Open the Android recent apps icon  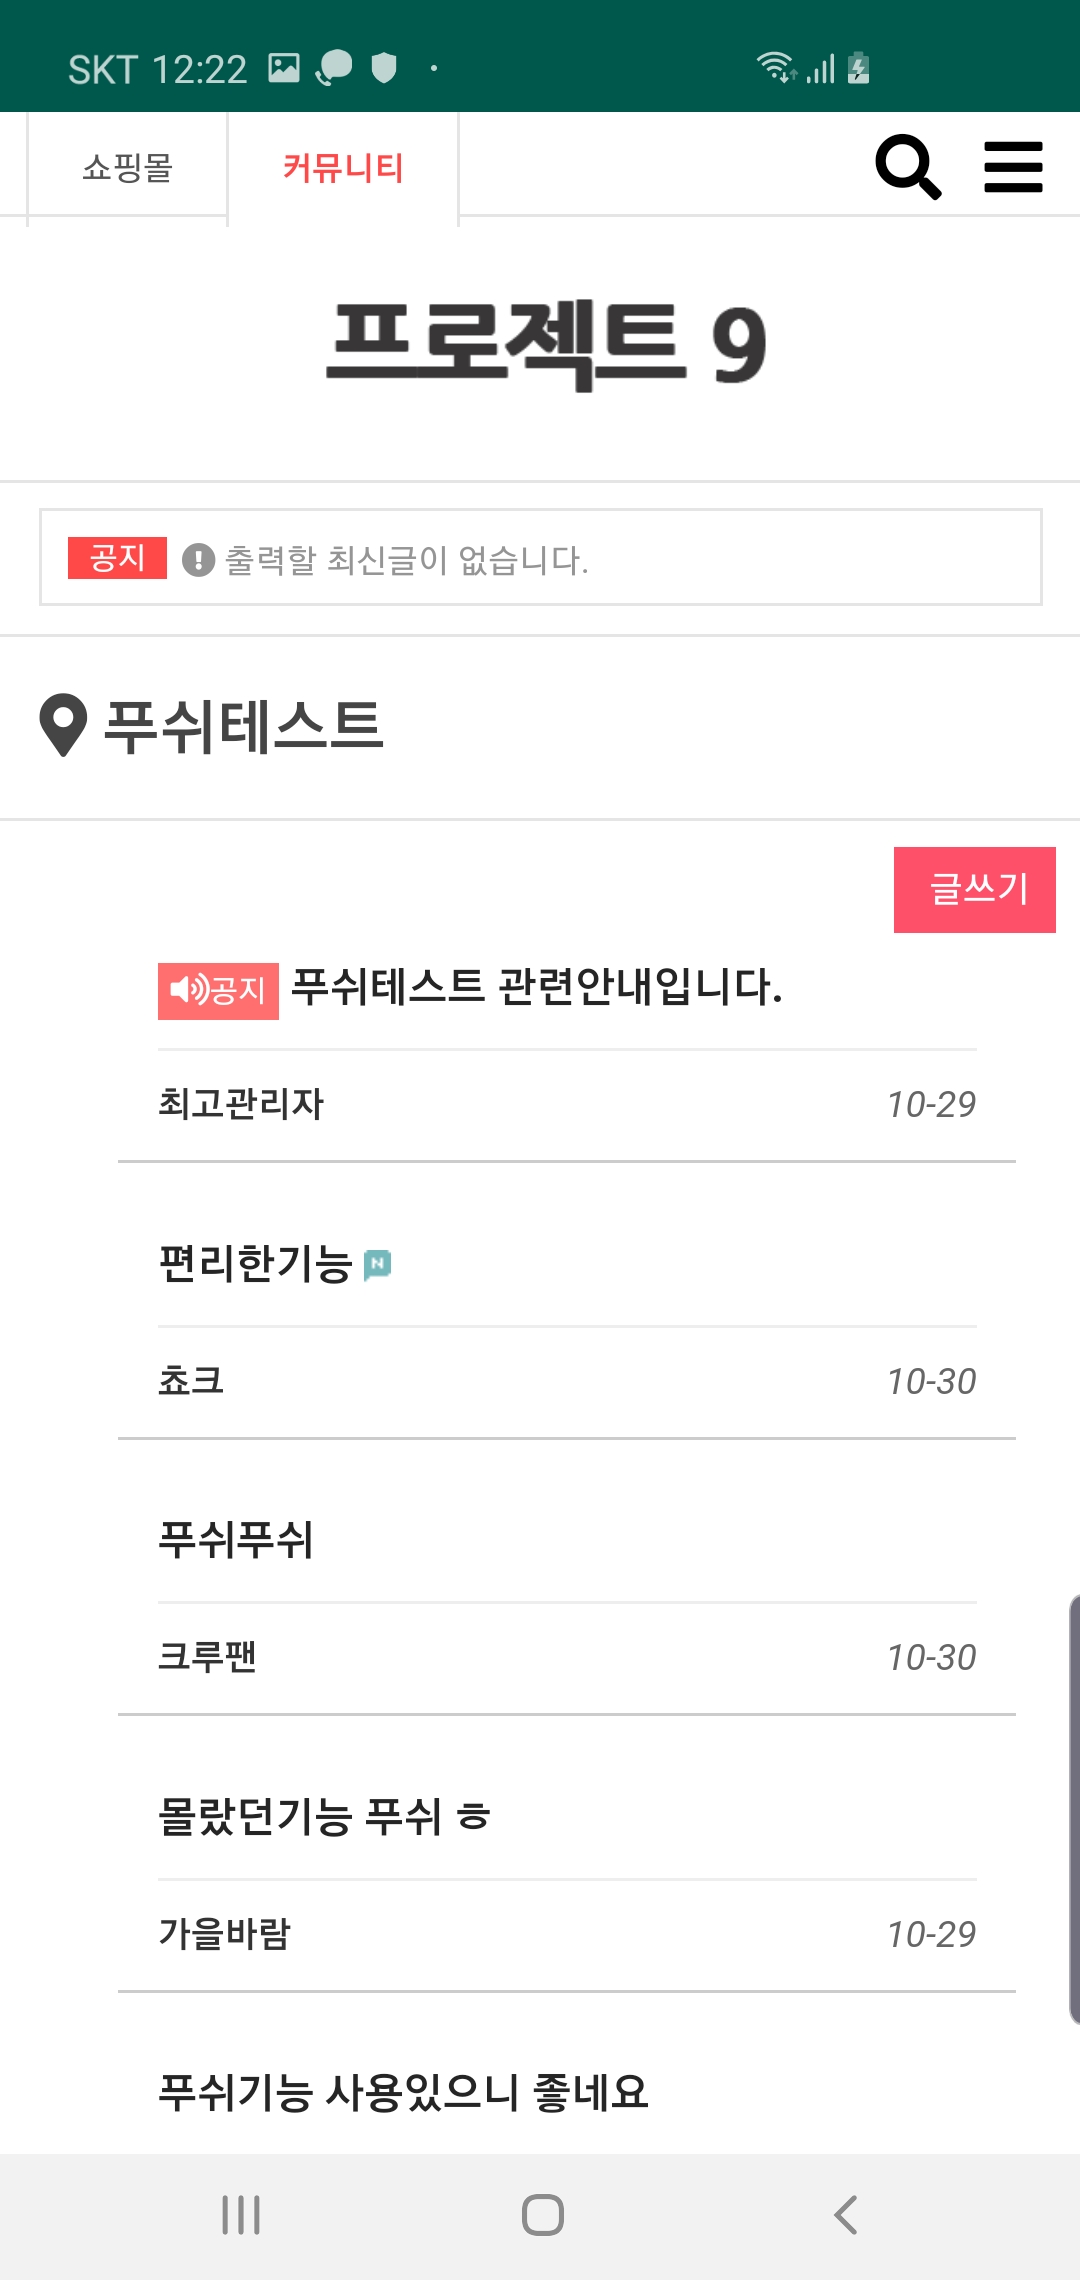tap(241, 2215)
